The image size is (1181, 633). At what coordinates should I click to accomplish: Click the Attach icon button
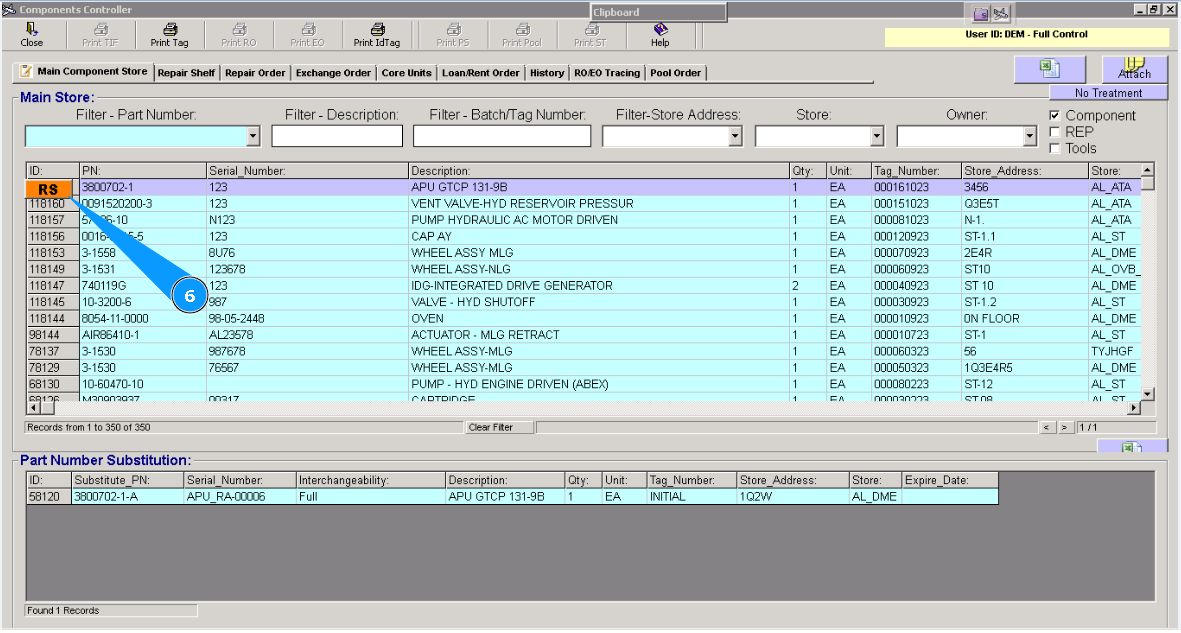(x=1134, y=68)
